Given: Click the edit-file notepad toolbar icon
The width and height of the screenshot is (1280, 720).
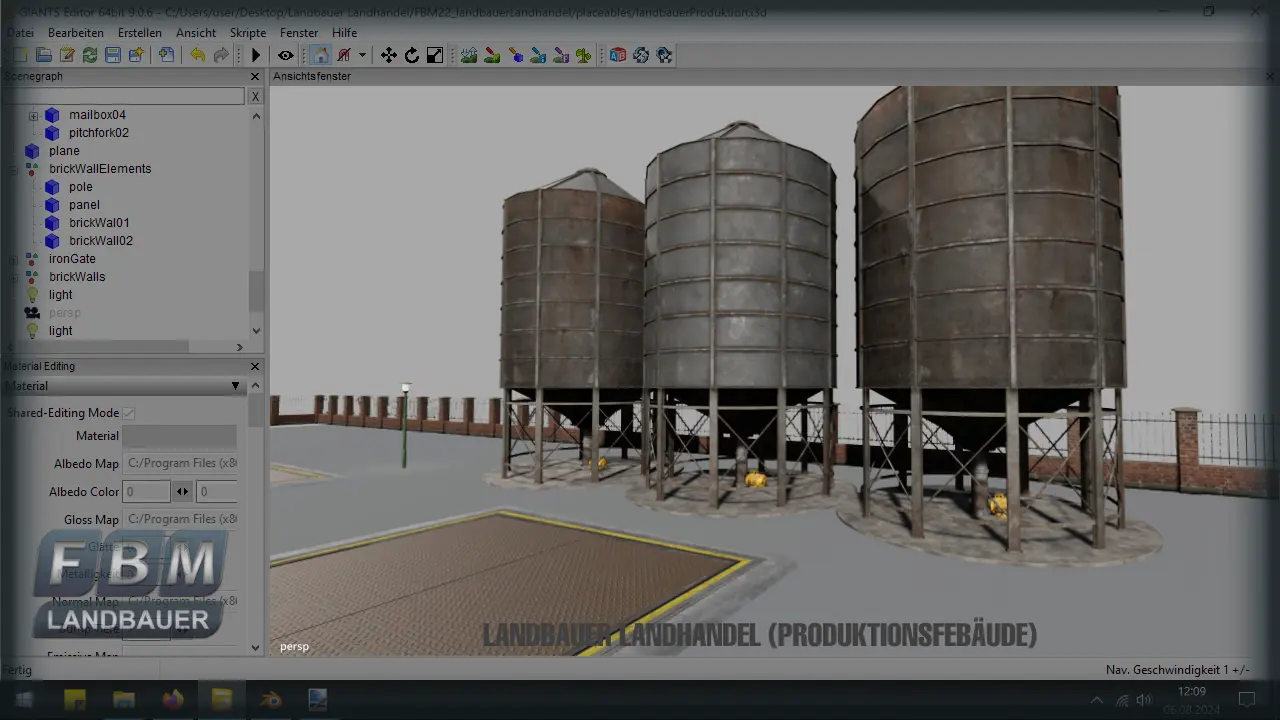Looking at the screenshot, I should [67, 55].
